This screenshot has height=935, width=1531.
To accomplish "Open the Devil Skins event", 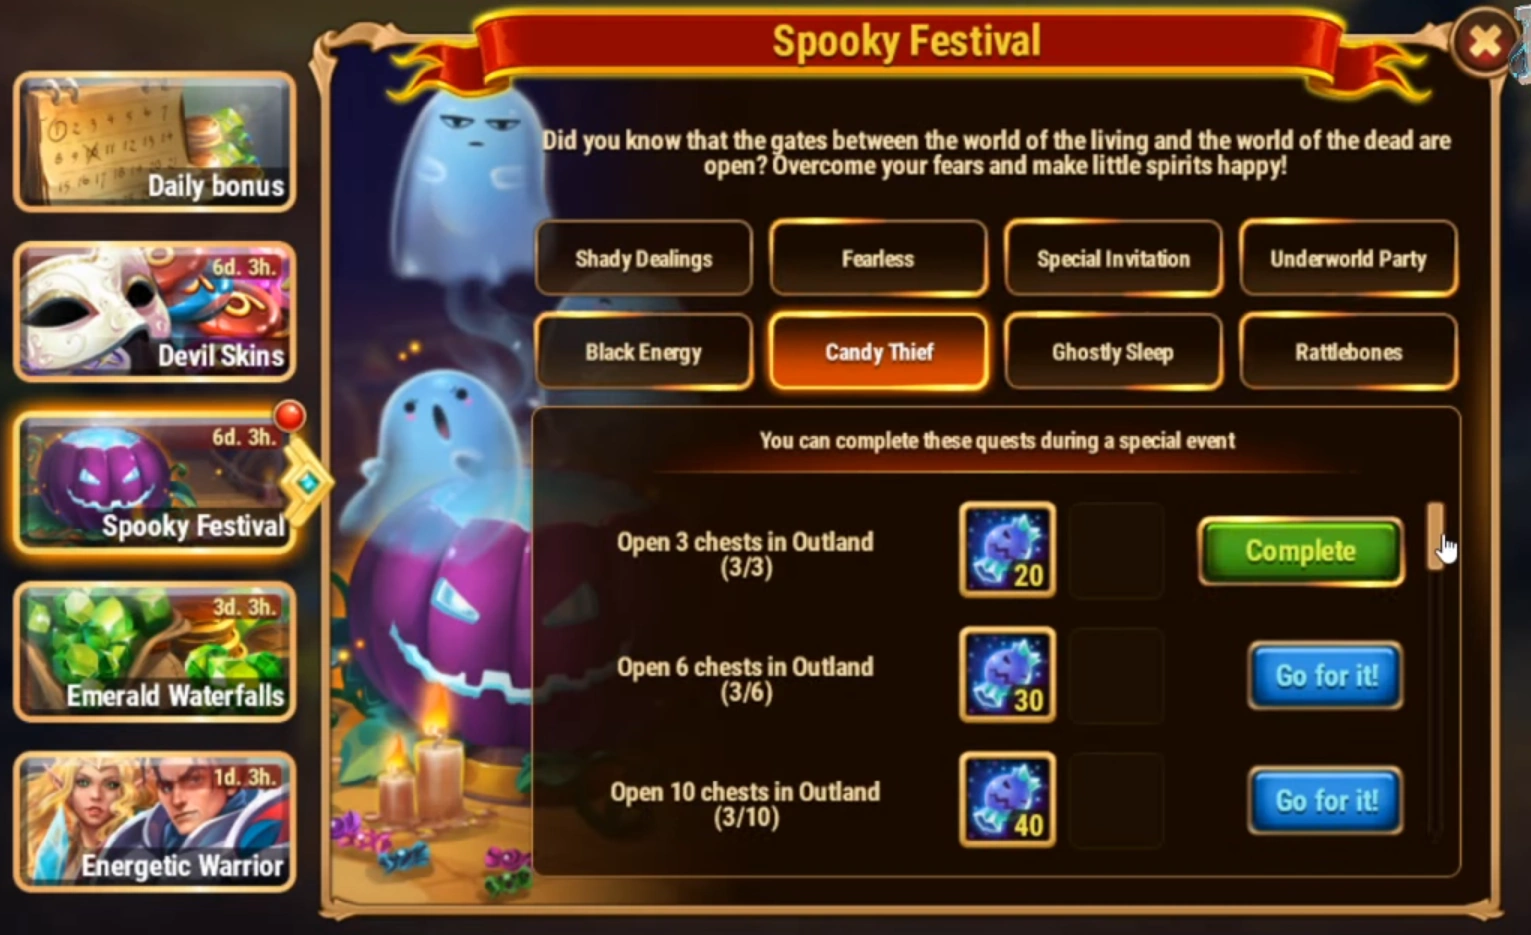I will [155, 312].
